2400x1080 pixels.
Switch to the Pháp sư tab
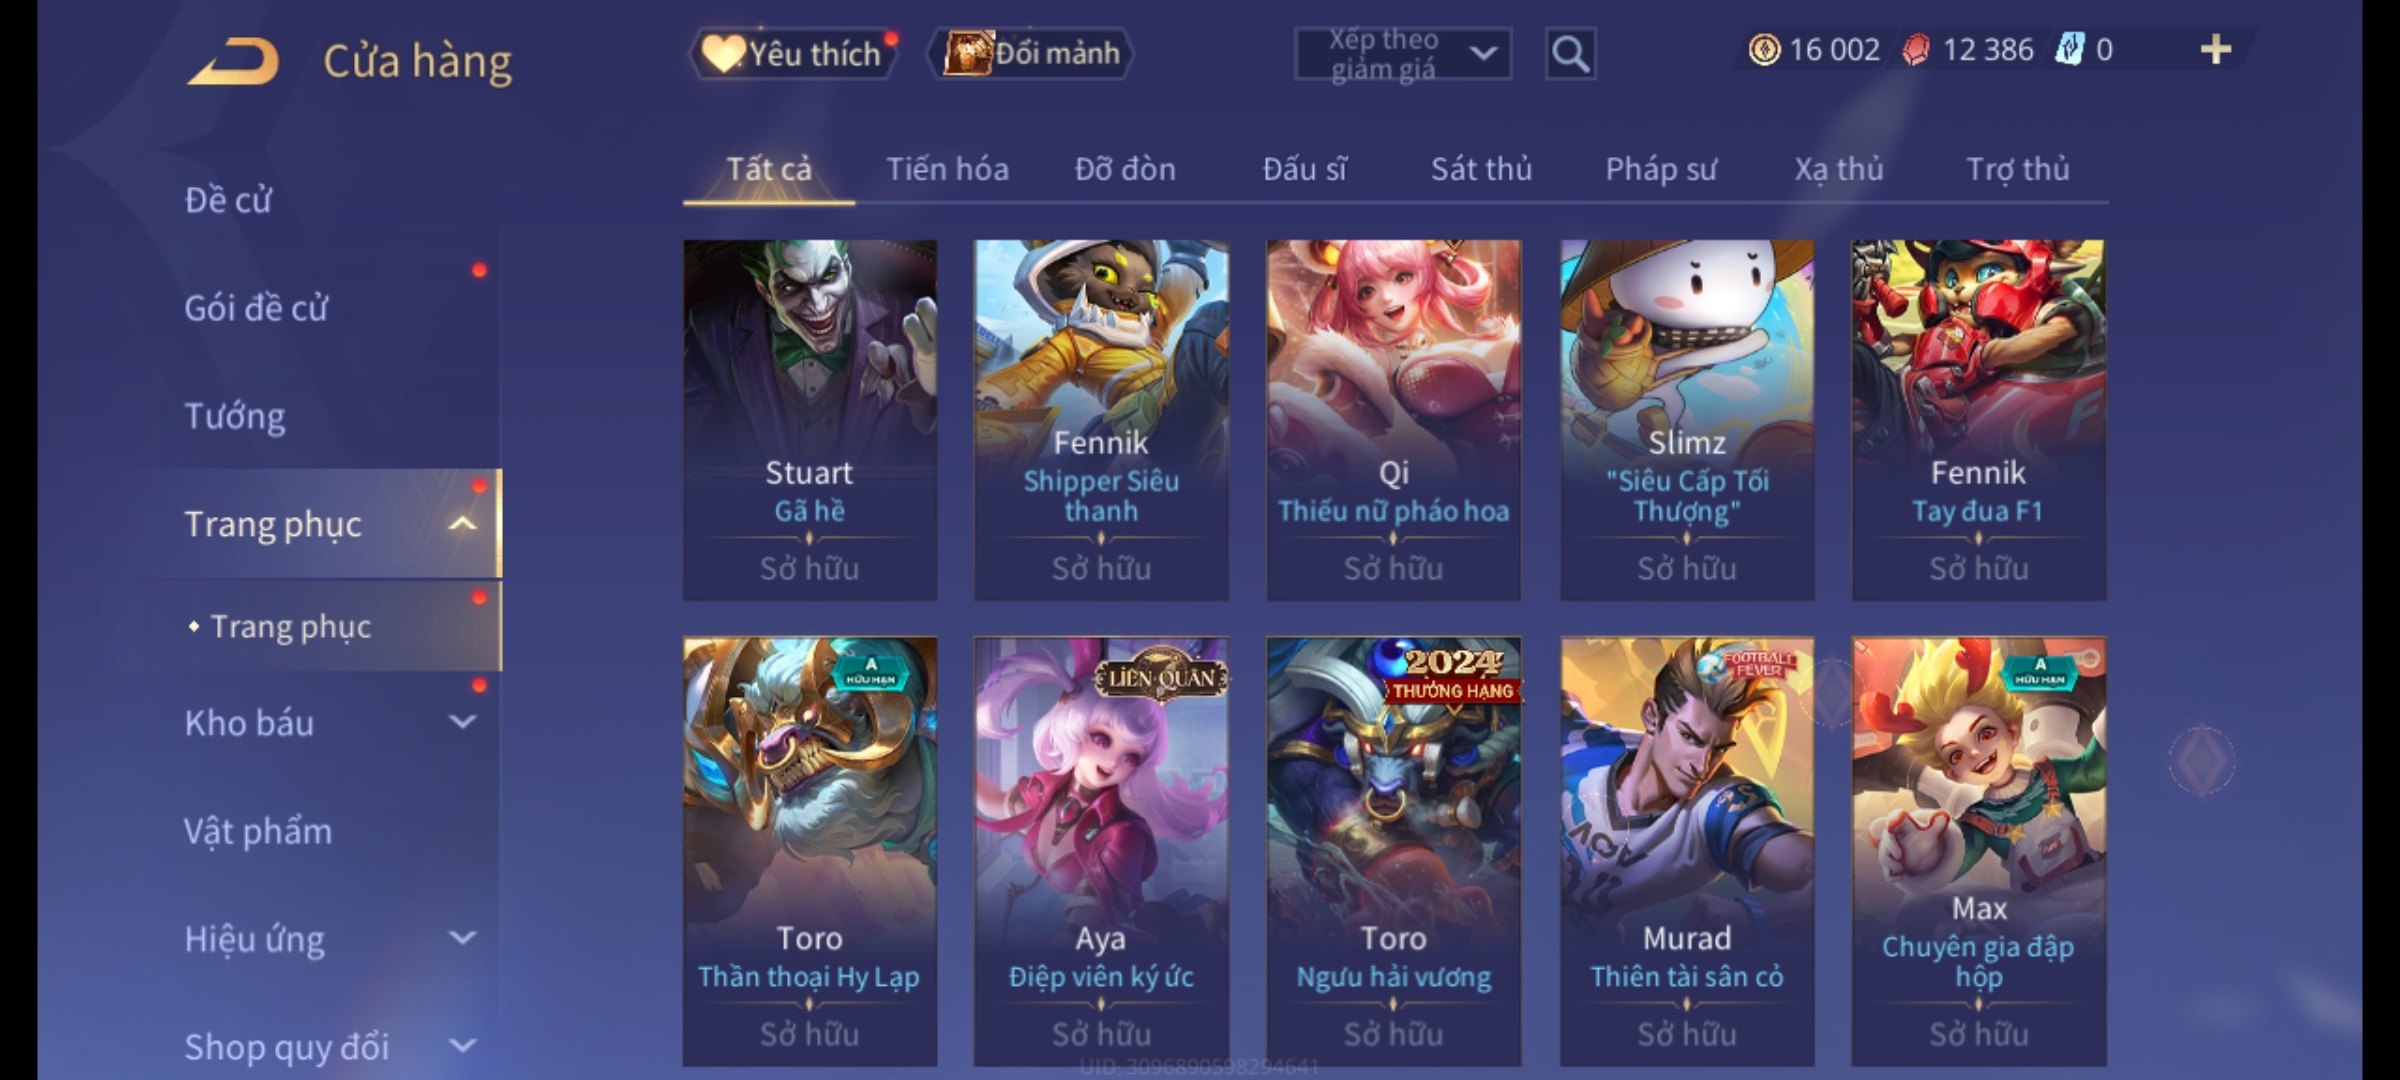point(1661,170)
